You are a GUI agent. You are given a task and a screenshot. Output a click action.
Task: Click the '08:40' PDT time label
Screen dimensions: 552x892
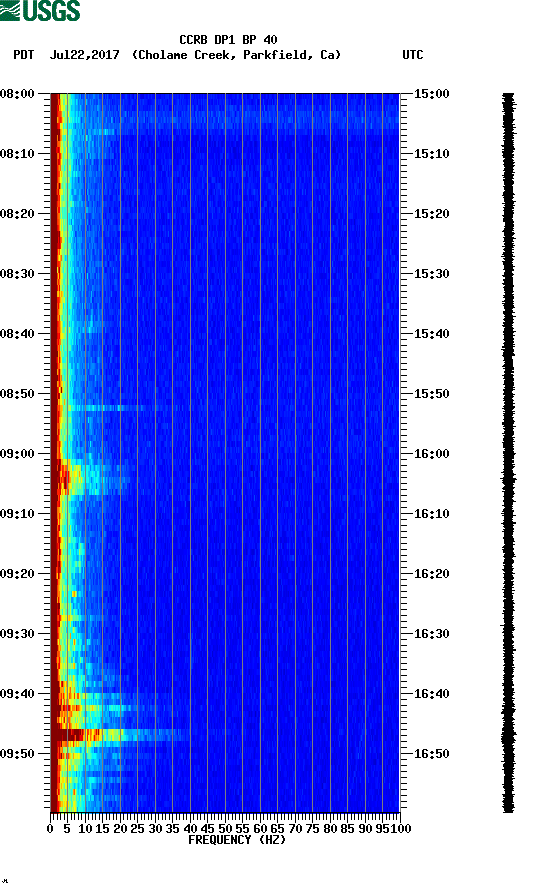[x=18, y=333]
